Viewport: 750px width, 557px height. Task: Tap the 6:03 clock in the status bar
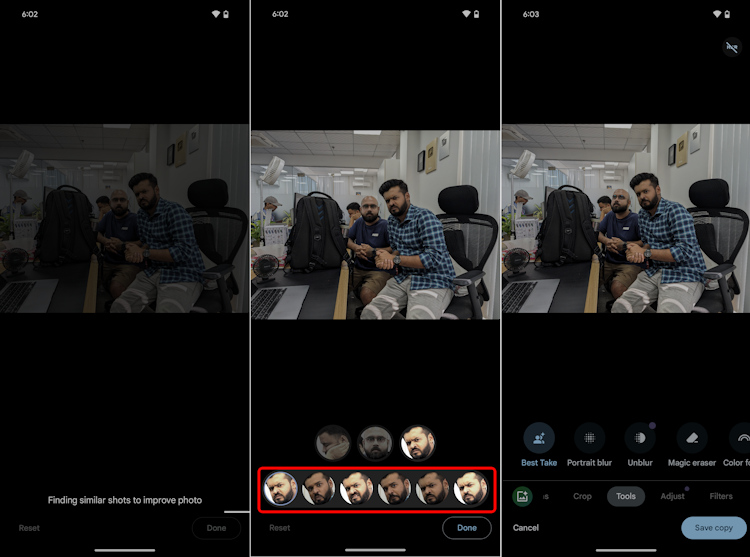point(530,14)
